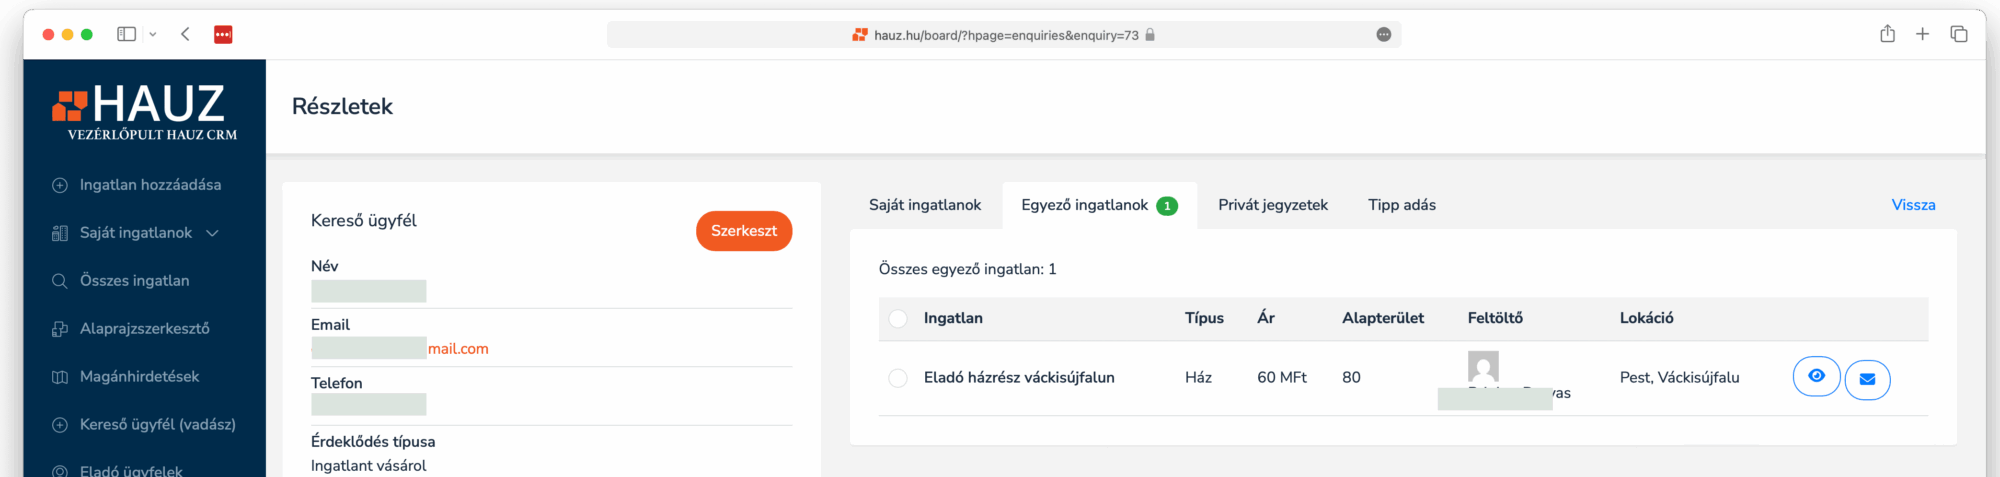Image resolution: width=2000 pixels, height=477 pixels.
Task: Toggle the Safari sidebar icon
Action: pos(126,34)
